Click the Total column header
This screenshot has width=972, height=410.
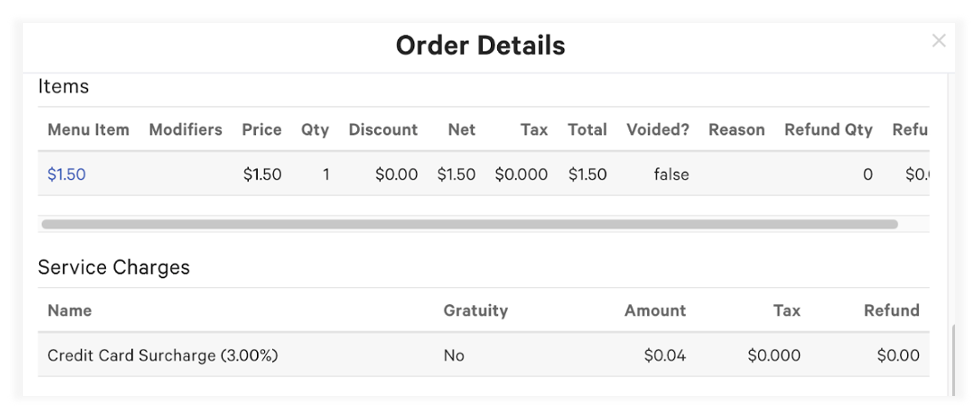coord(587,129)
